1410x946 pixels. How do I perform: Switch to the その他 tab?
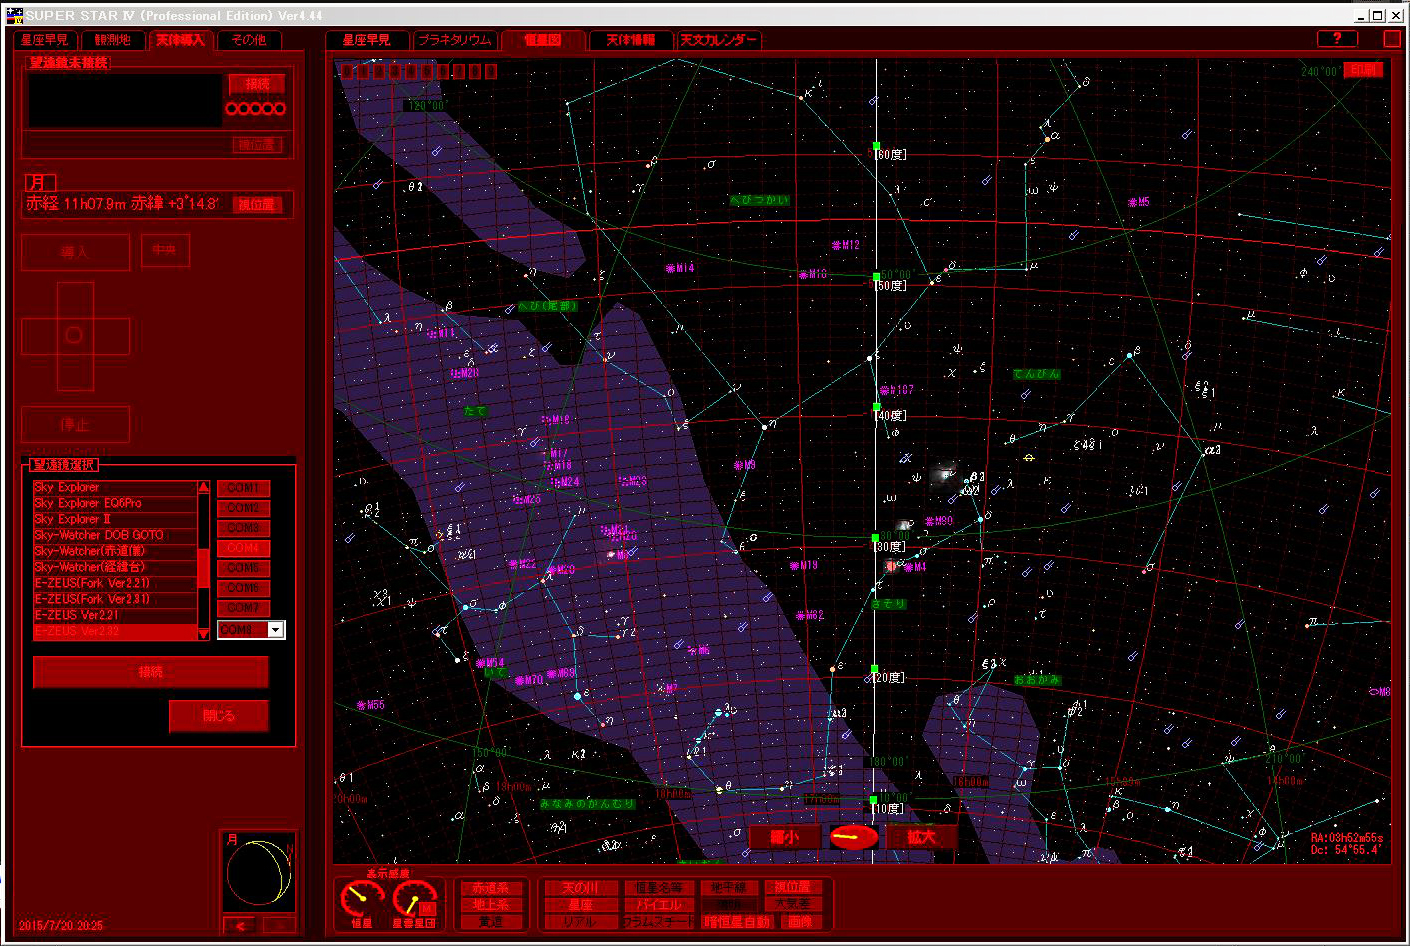249,40
